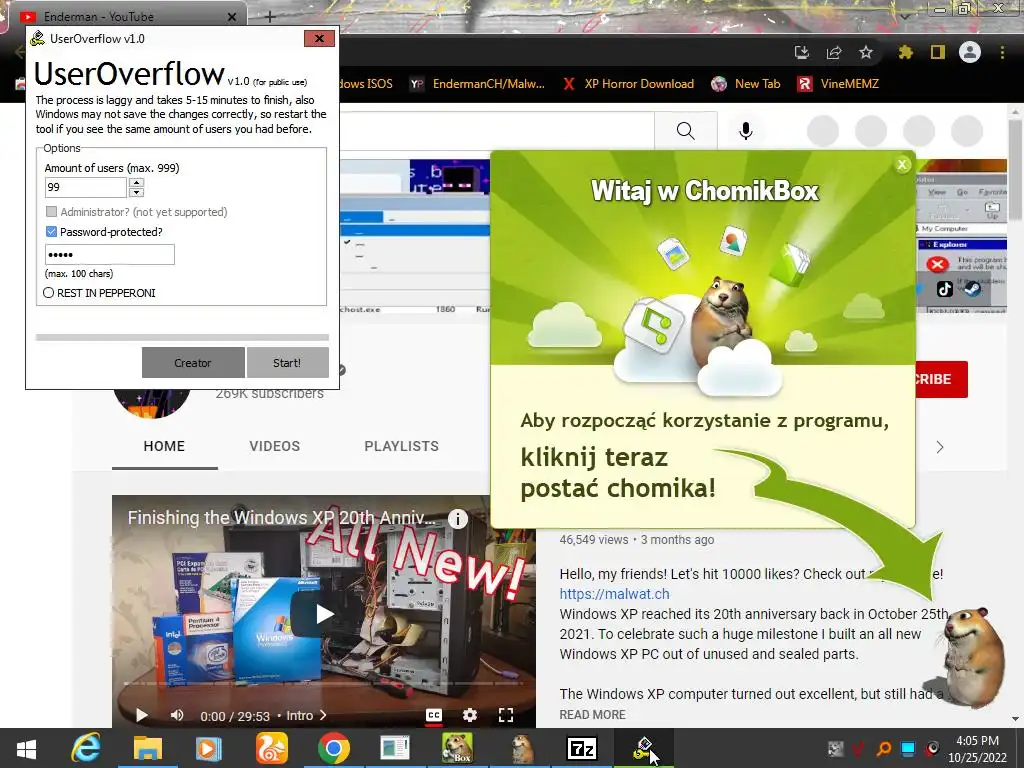Click the play button in video controls
This screenshot has width=1024, height=768.
(141, 715)
